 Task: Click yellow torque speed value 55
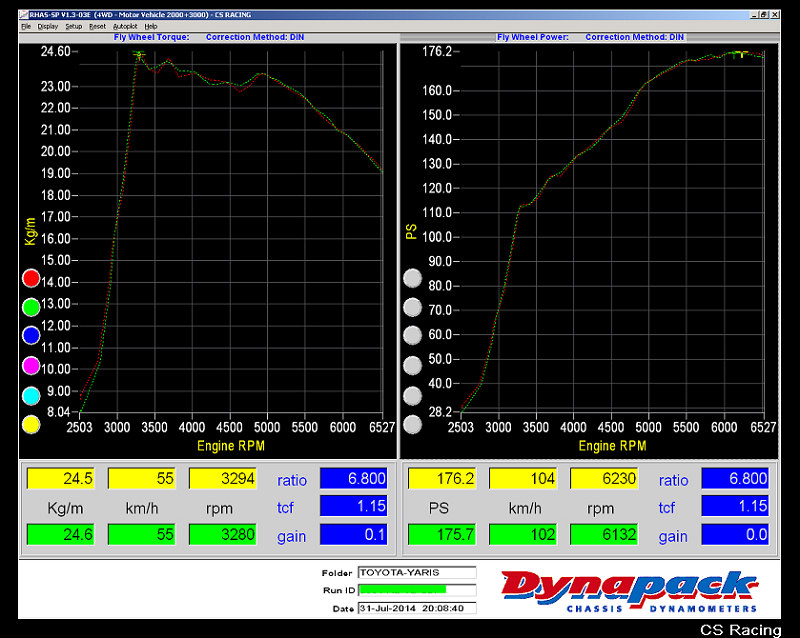tap(142, 478)
